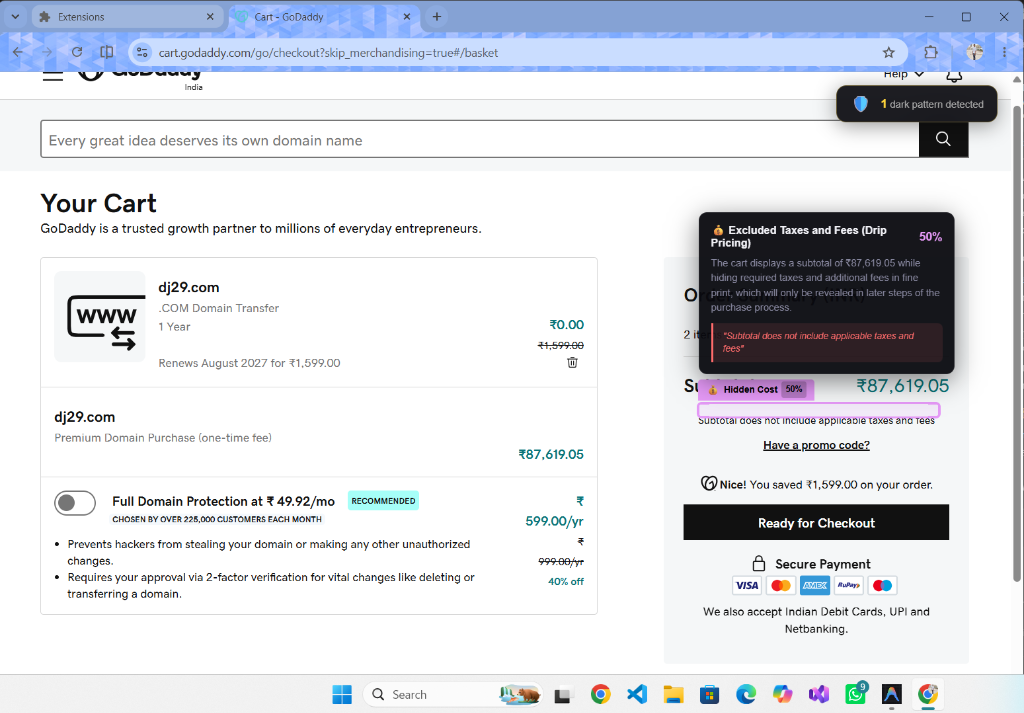Open File Explorer from taskbar
The width and height of the screenshot is (1024, 713).
click(x=673, y=694)
